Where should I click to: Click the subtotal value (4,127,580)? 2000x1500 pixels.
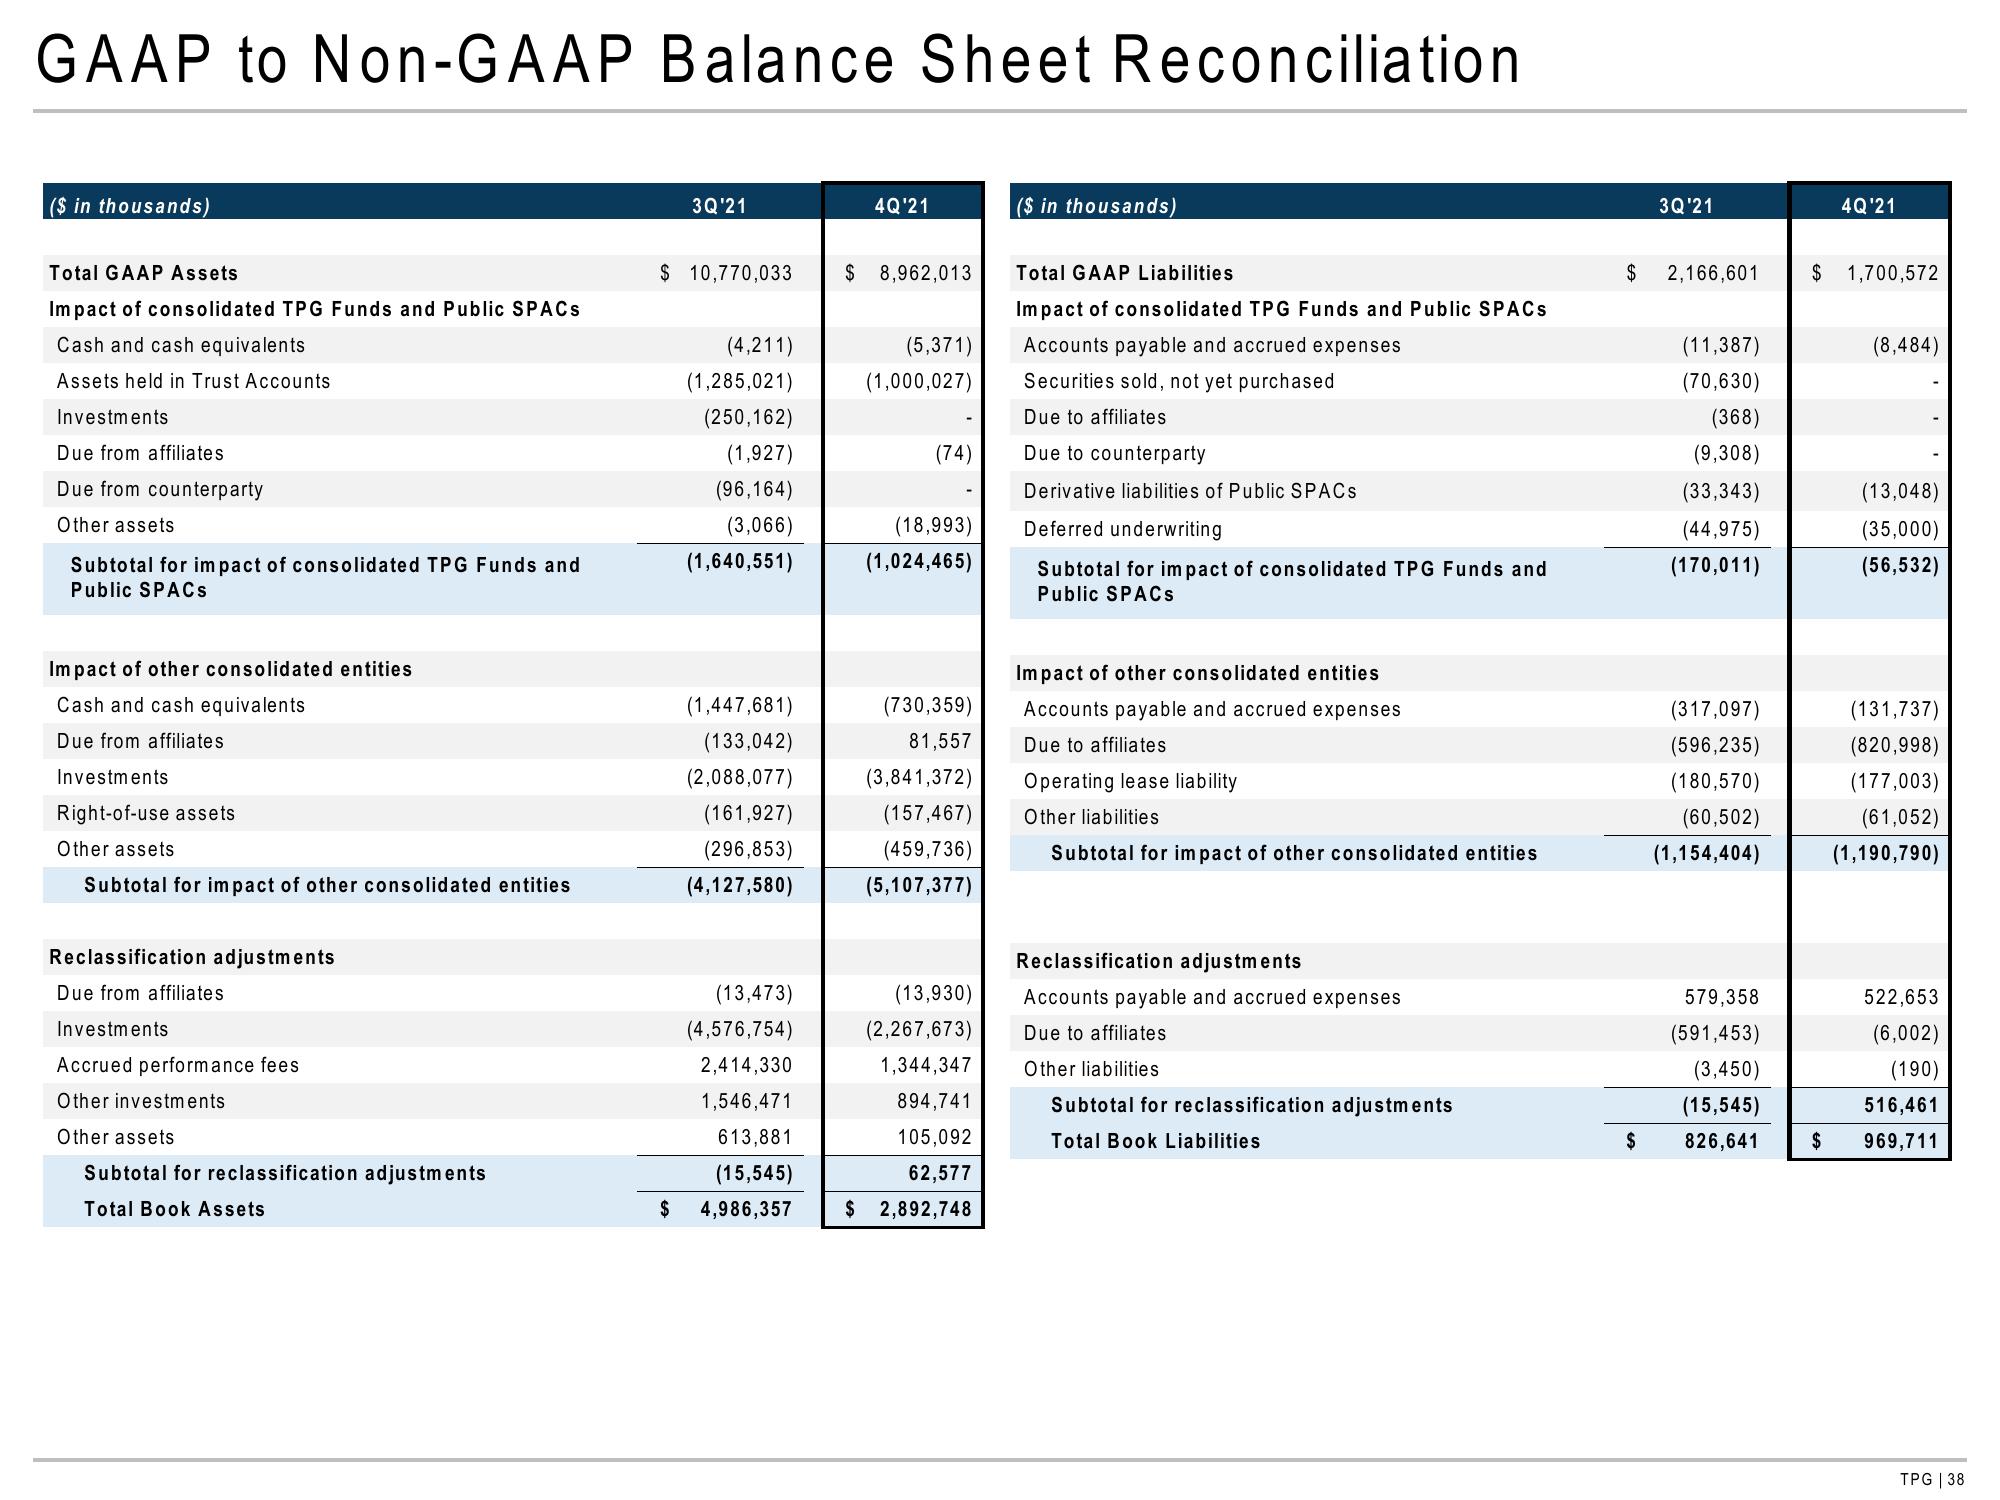pyautogui.click(x=739, y=885)
